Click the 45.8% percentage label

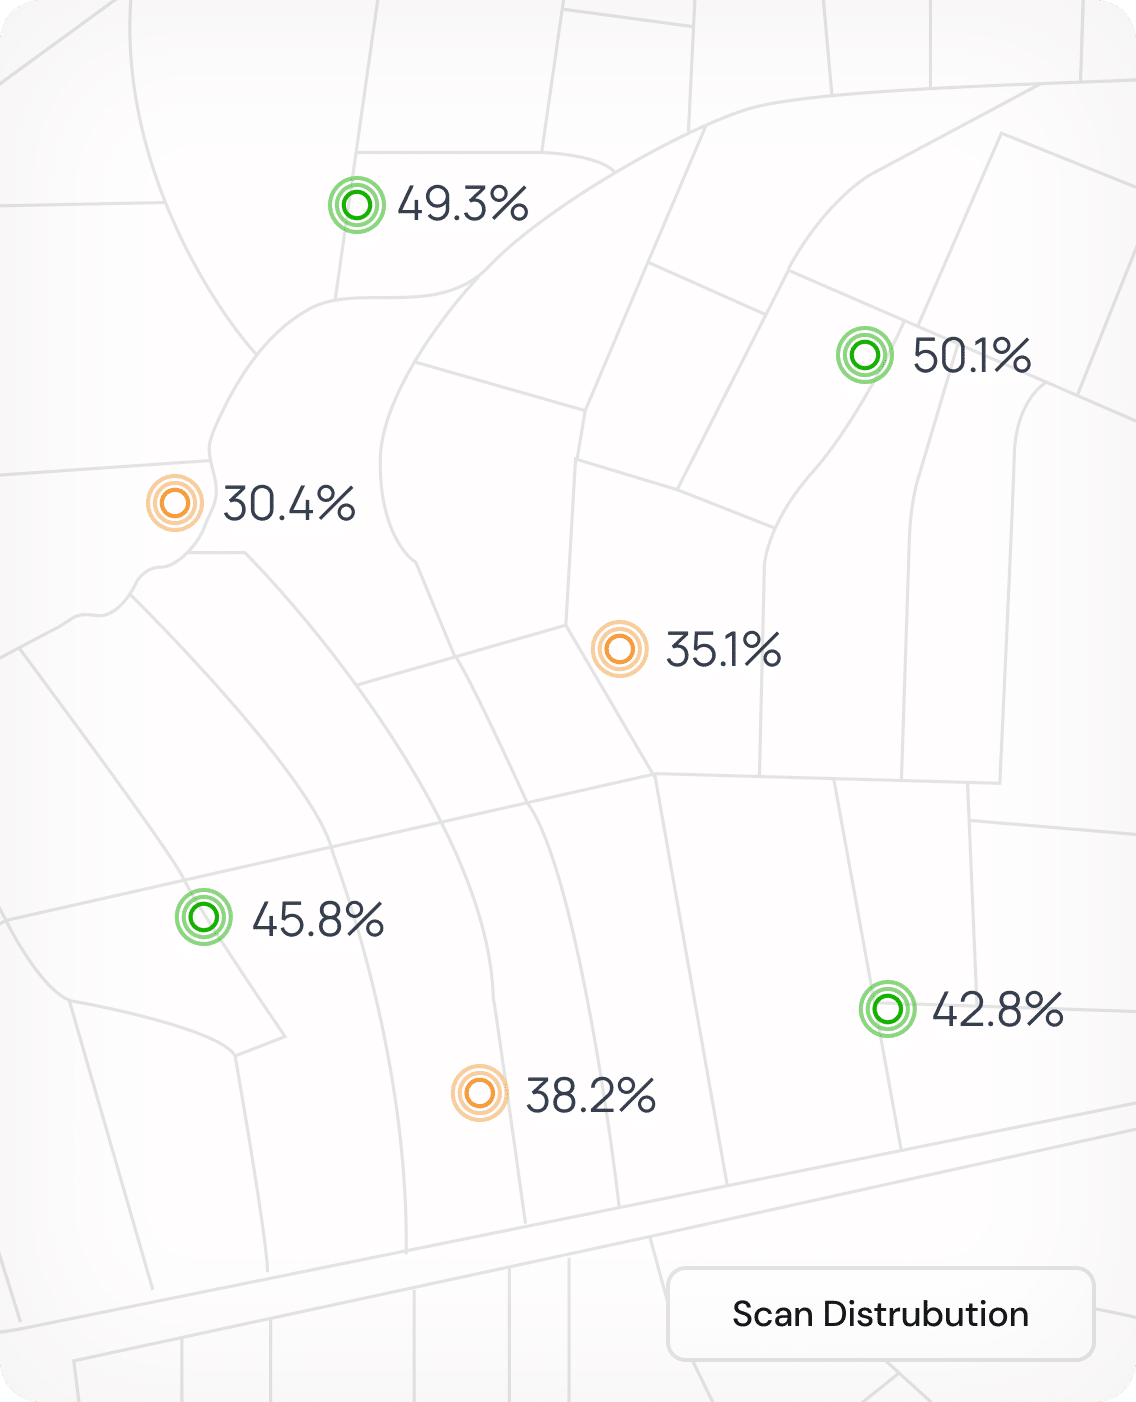(318, 920)
